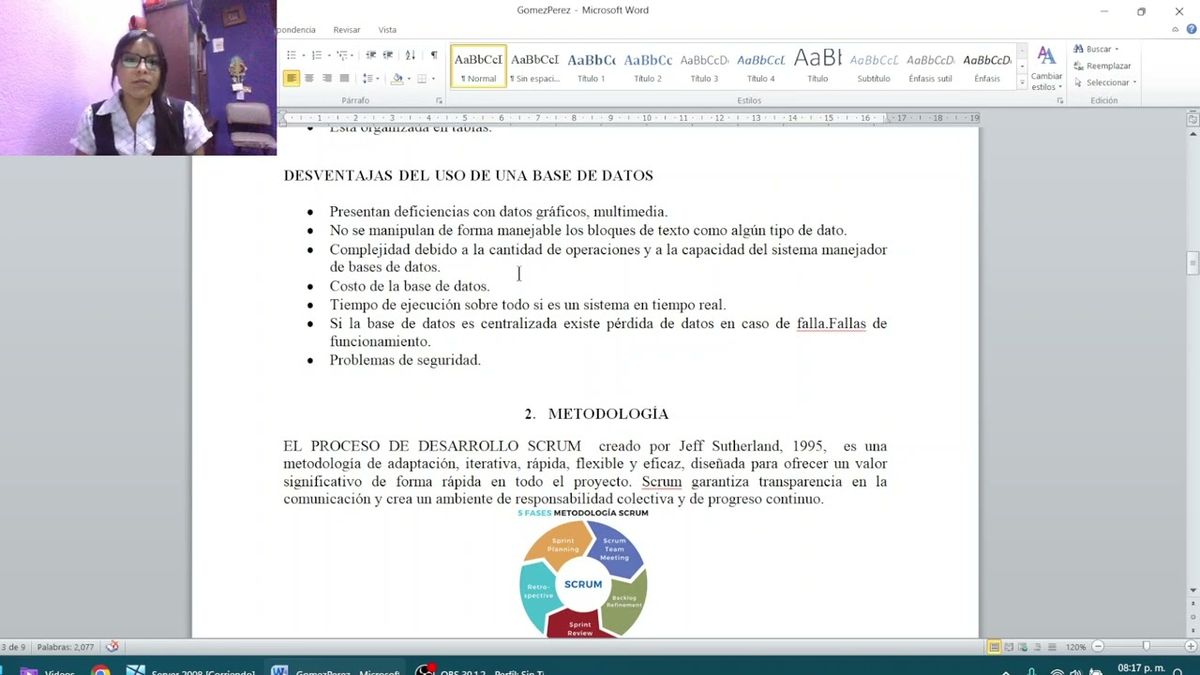Open the Párrafo dialog launcher
The height and width of the screenshot is (675, 1200).
tap(439, 101)
